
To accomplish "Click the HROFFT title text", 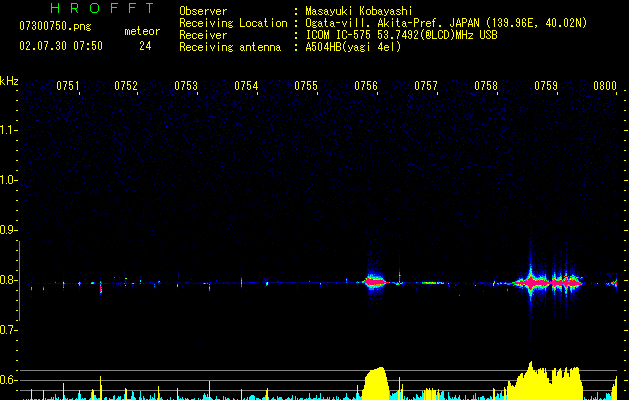I will [103, 8].
